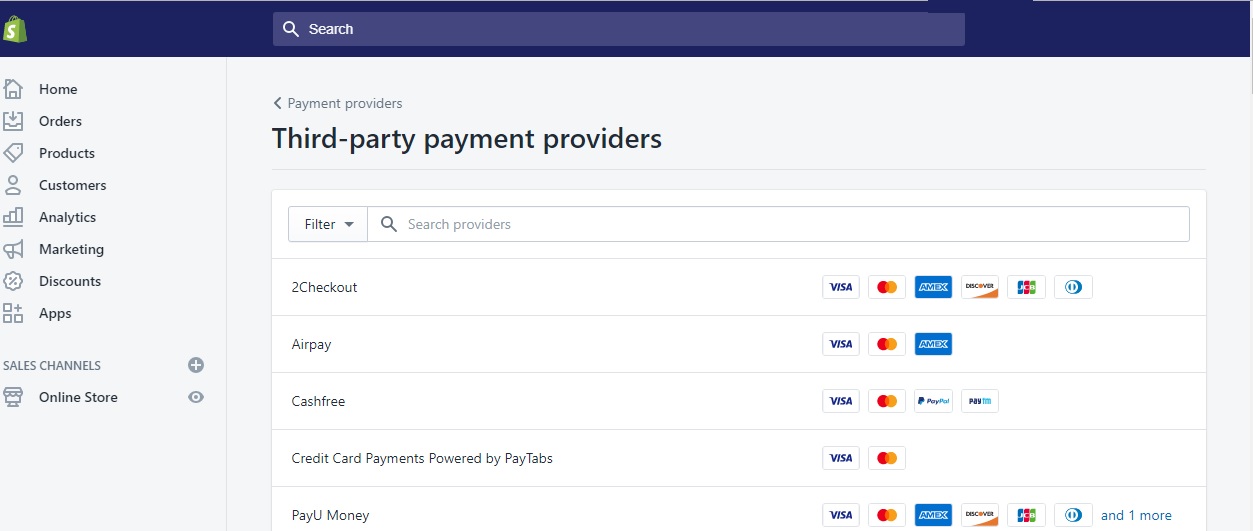Select the 2Checkout provider
Screen dimensions: 1253x531
coord(739,287)
